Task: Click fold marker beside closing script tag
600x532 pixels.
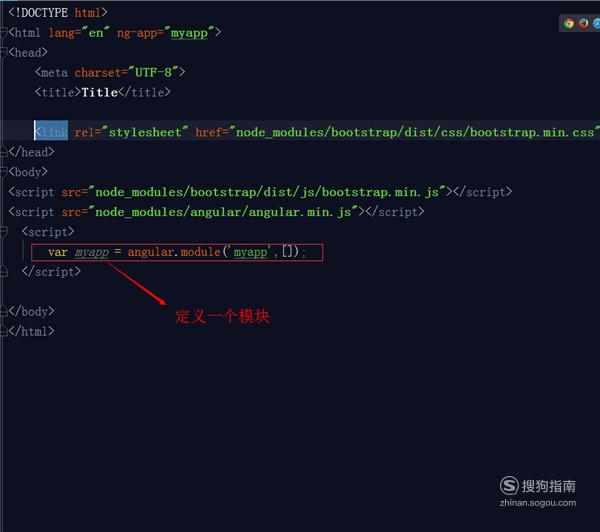Action: click(x=3, y=272)
